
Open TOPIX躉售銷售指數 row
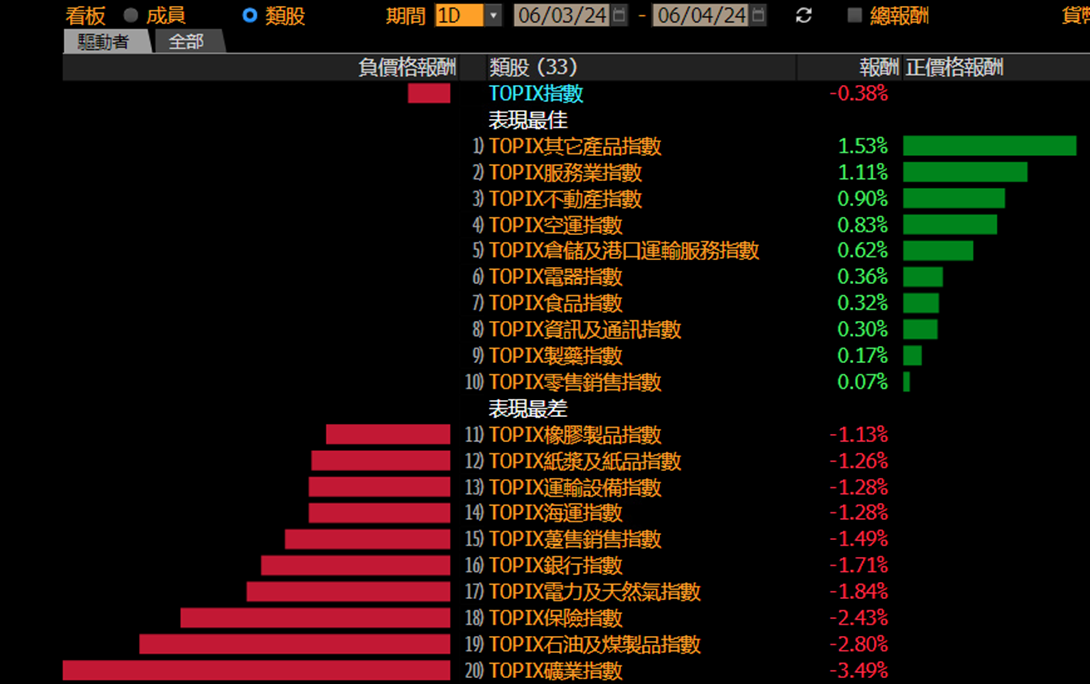(x=575, y=539)
